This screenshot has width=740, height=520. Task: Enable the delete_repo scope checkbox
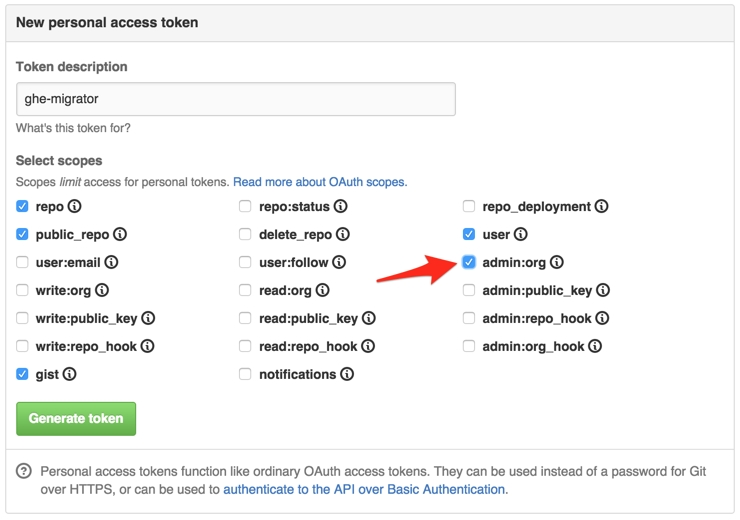245,235
